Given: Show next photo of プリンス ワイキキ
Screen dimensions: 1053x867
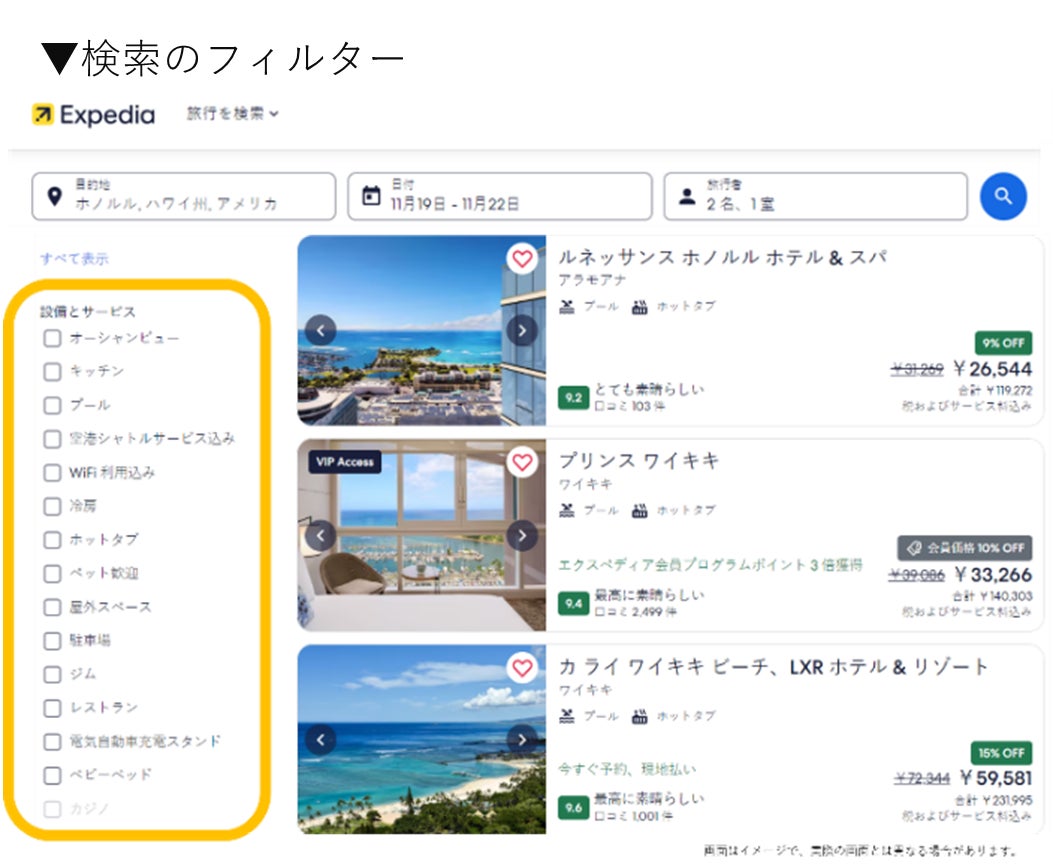Looking at the screenshot, I should (522, 535).
